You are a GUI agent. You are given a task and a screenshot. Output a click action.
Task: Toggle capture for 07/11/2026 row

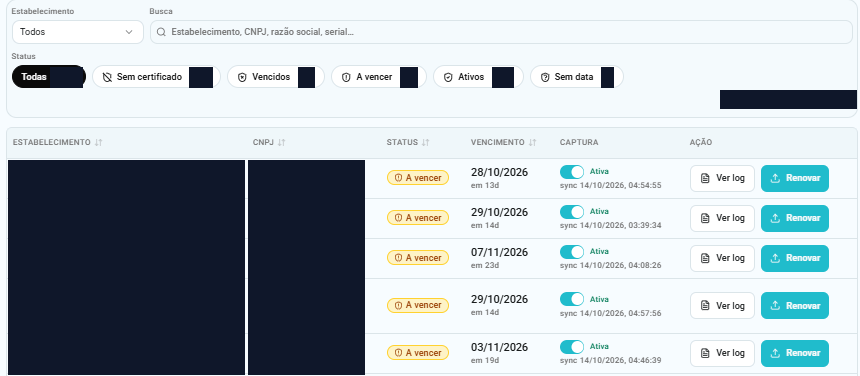(572, 252)
